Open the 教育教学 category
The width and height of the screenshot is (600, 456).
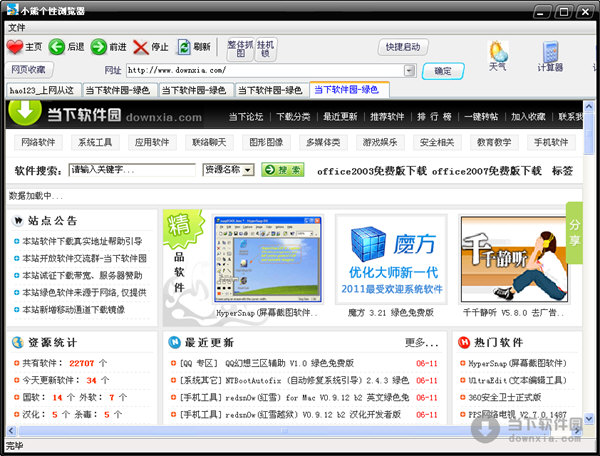[x=494, y=142]
